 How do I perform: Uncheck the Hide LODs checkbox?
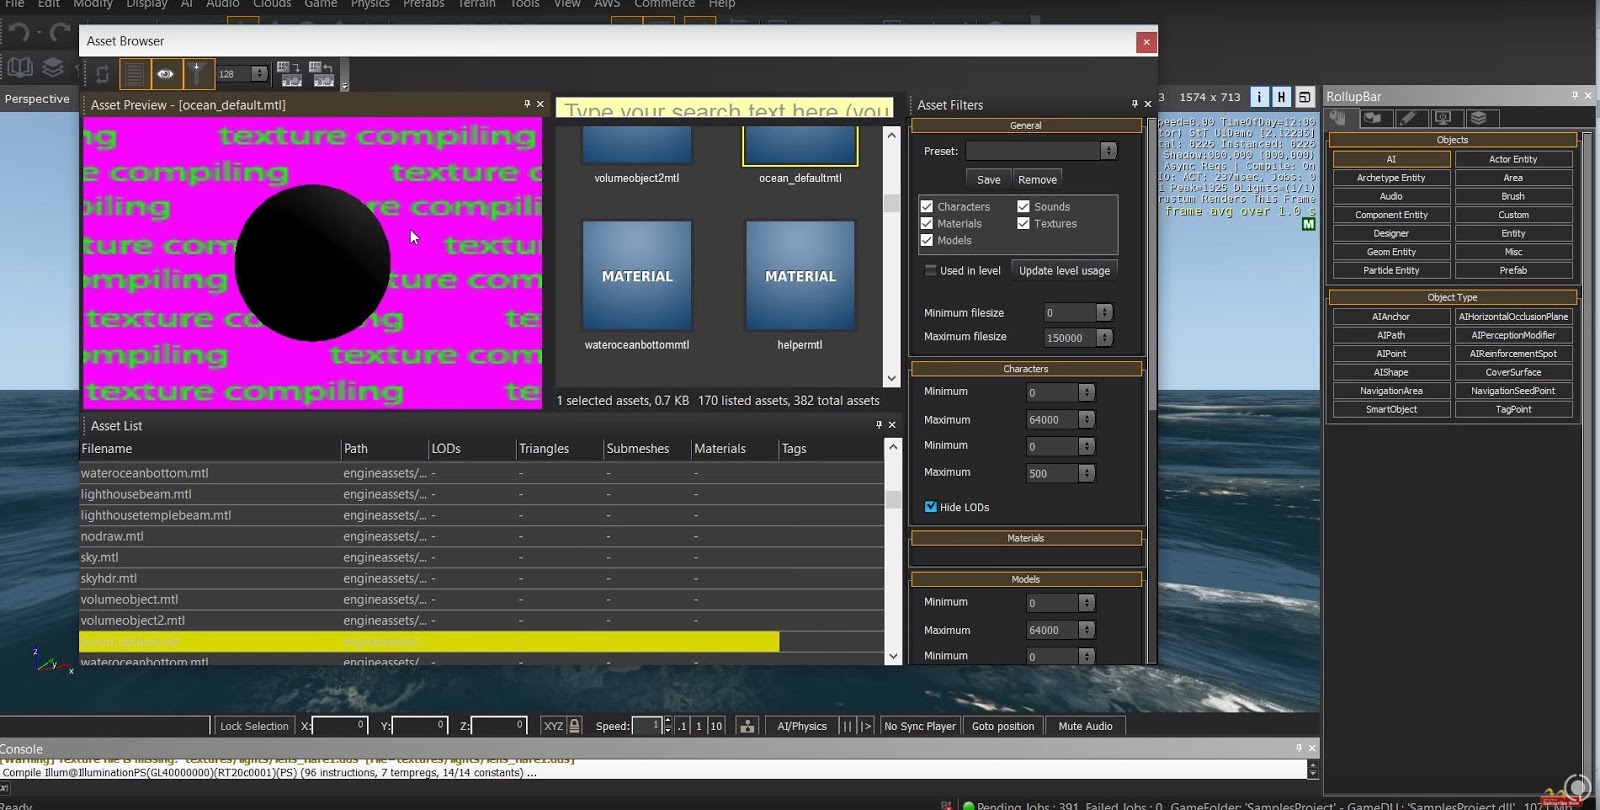[x=931, y=507]
